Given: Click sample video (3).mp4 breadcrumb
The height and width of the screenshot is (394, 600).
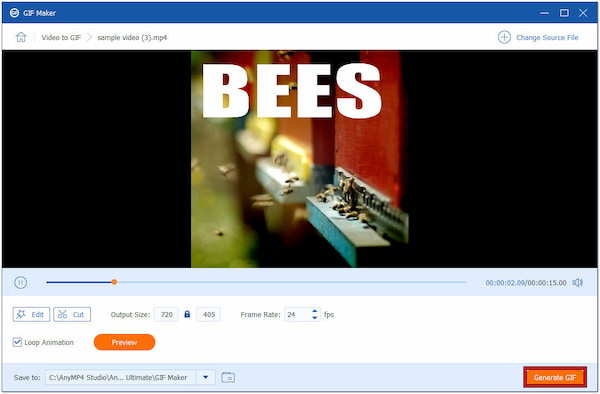Looking at the screenshot, I should 132,37.
